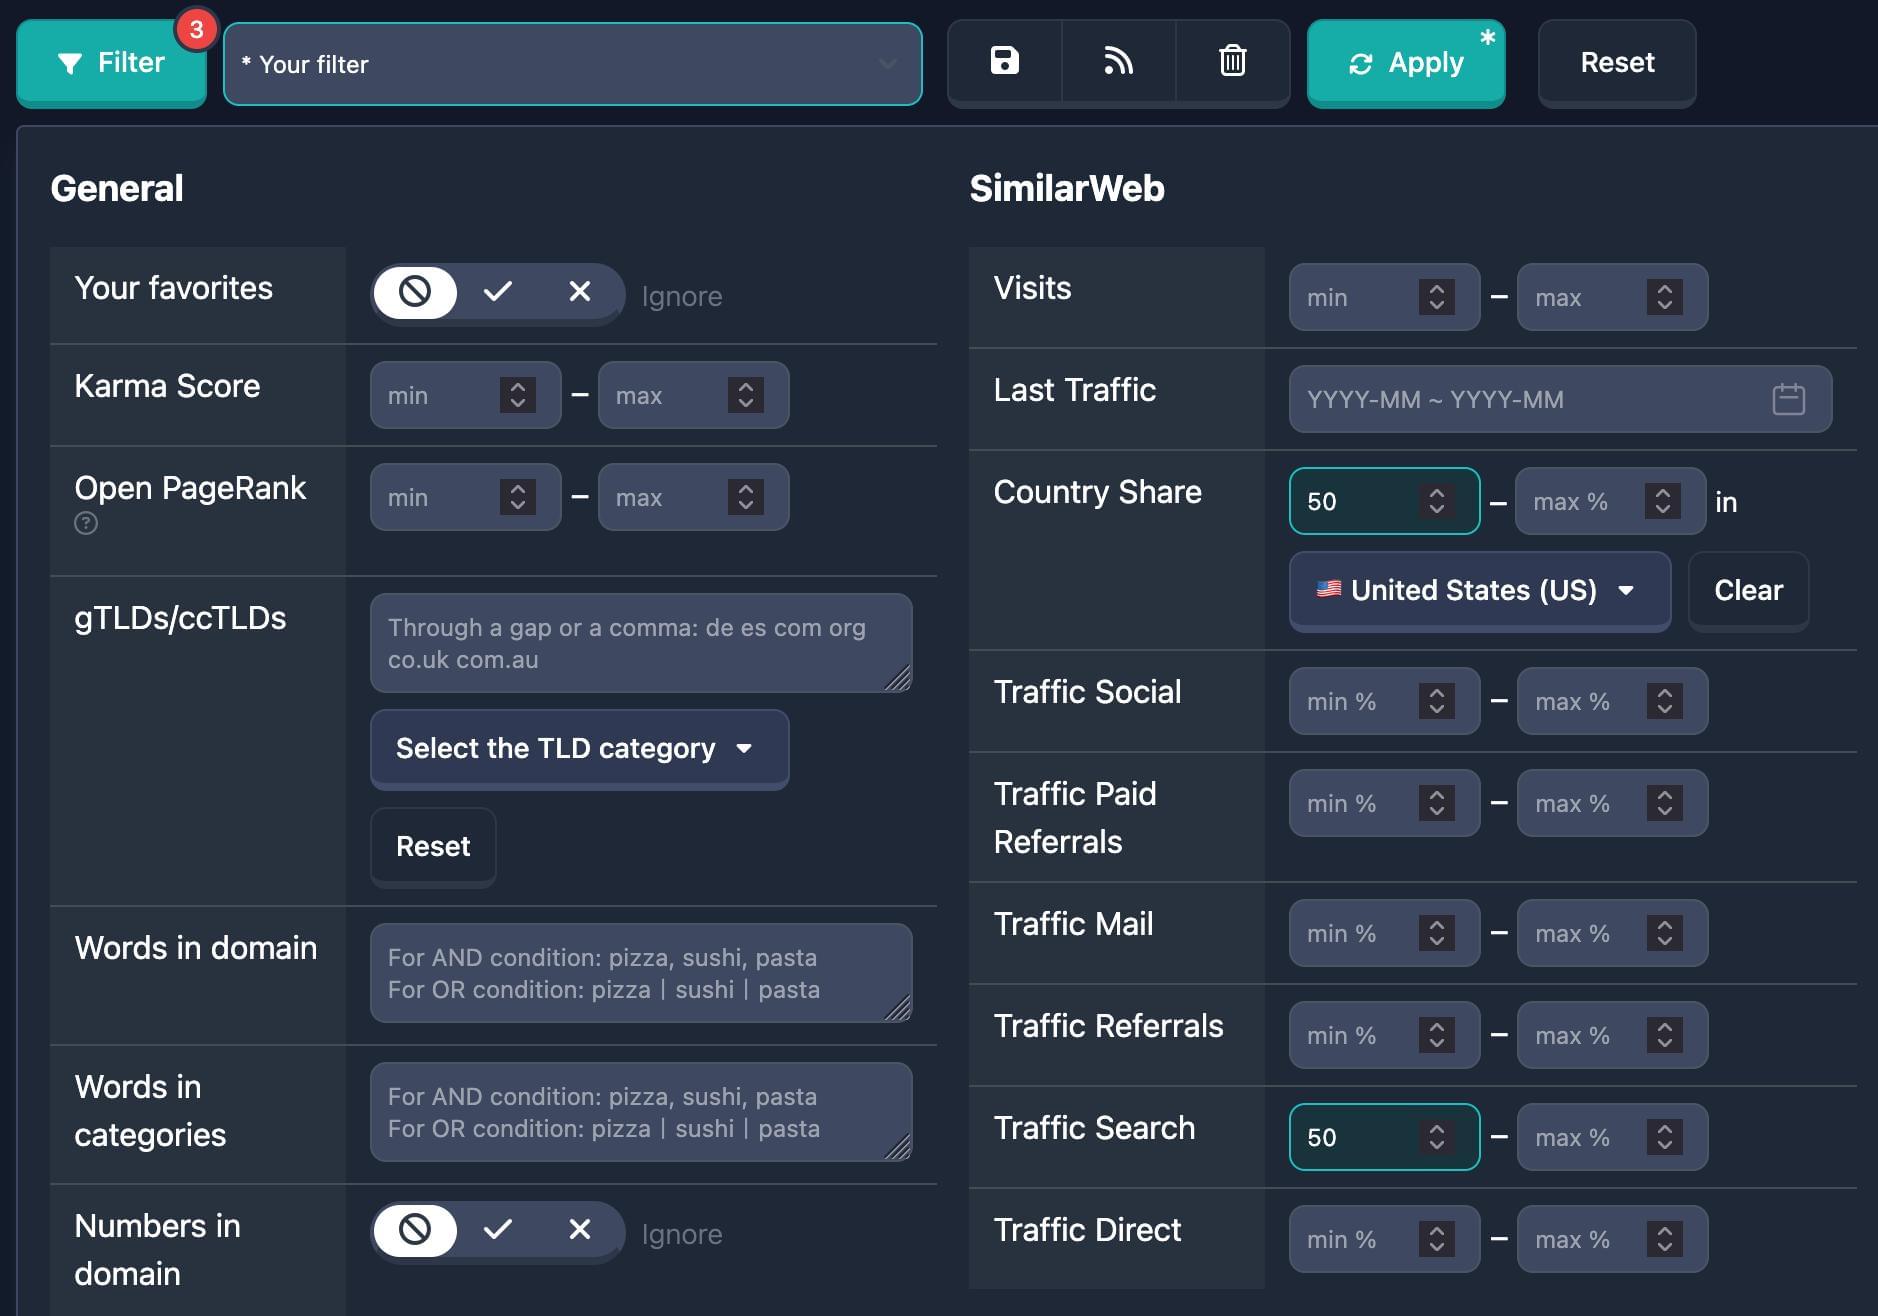Click the Reset button under TLD category
1878x1316 pixels.
[433, 847]
